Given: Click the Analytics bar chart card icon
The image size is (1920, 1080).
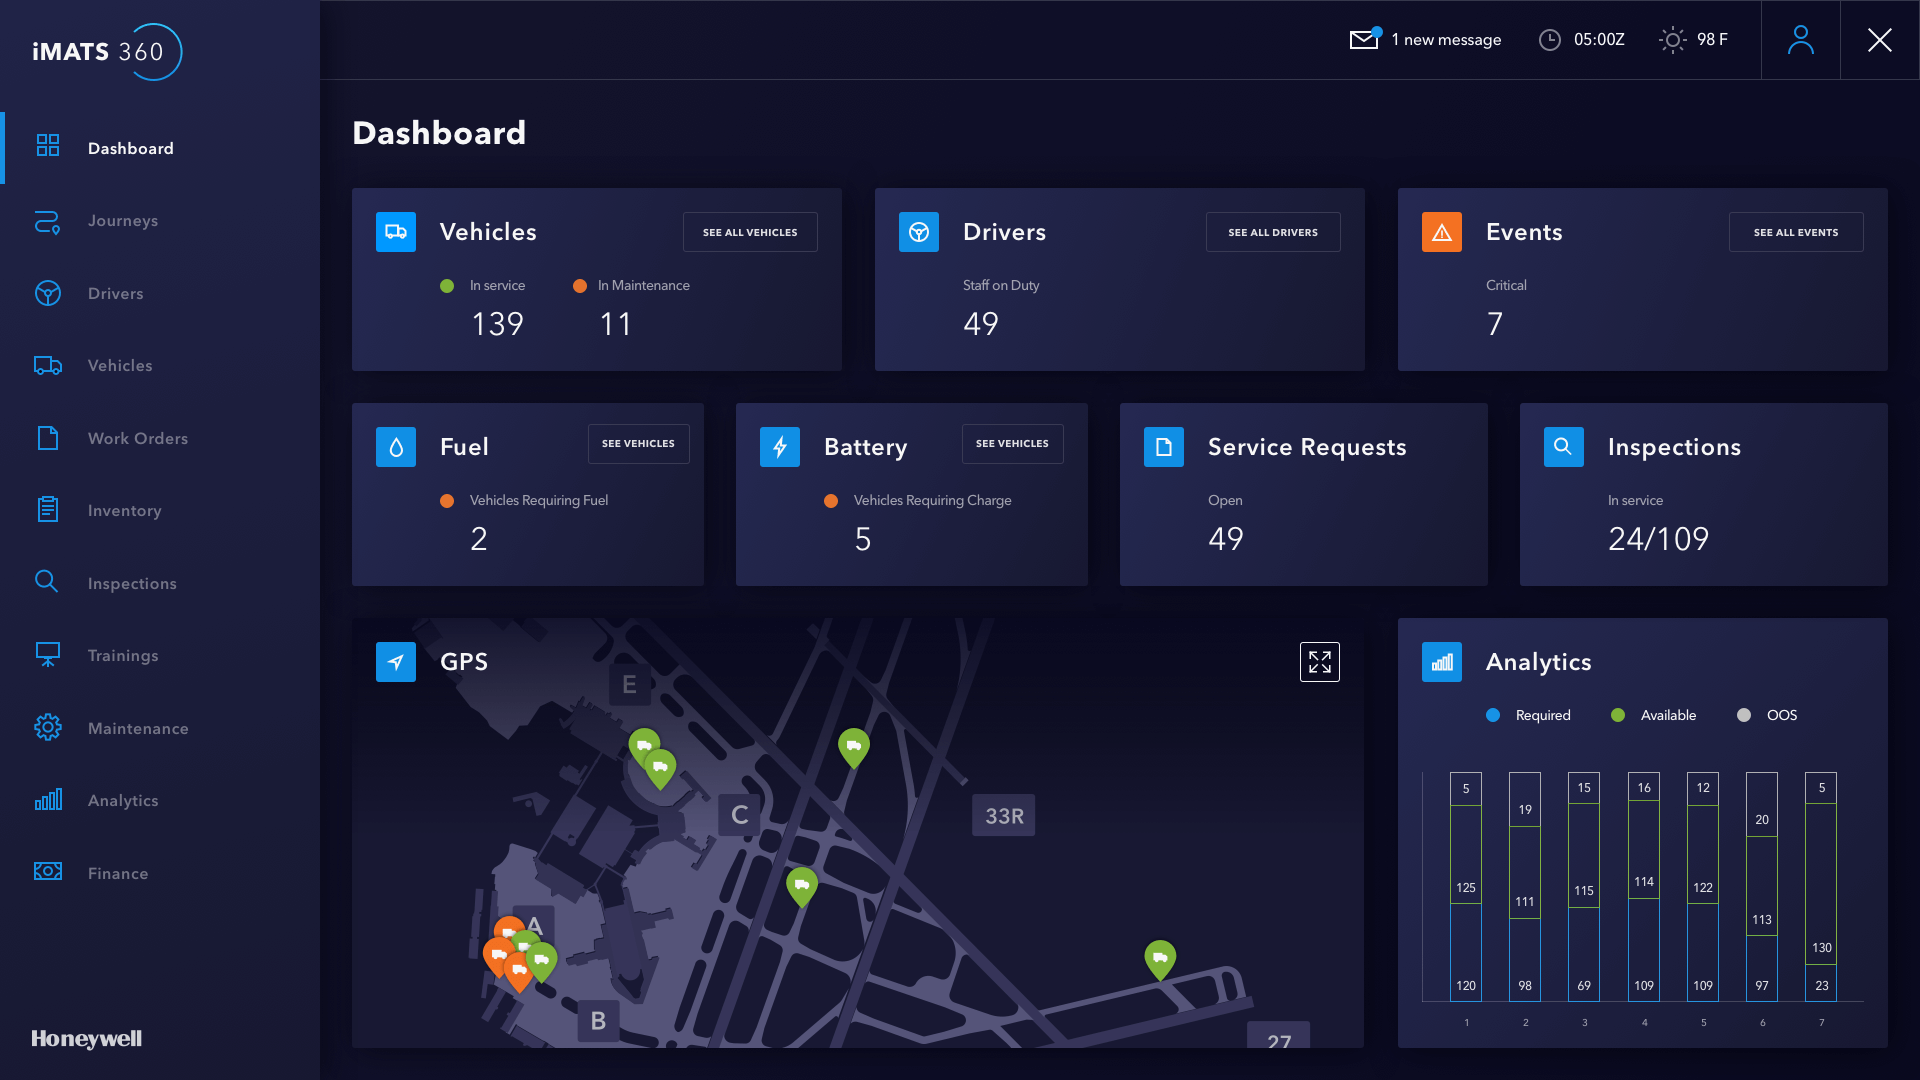Looking at the screenshot, I should [1441, 662].
